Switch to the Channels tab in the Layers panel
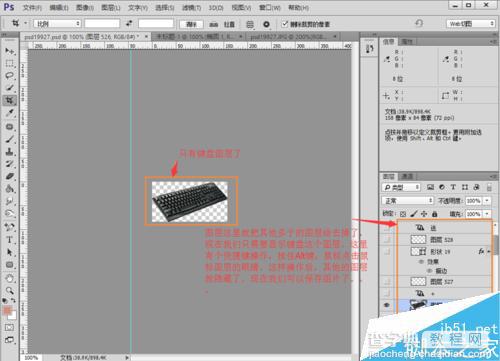The height and width of the screenshot is (361, 500). [407, 176]
